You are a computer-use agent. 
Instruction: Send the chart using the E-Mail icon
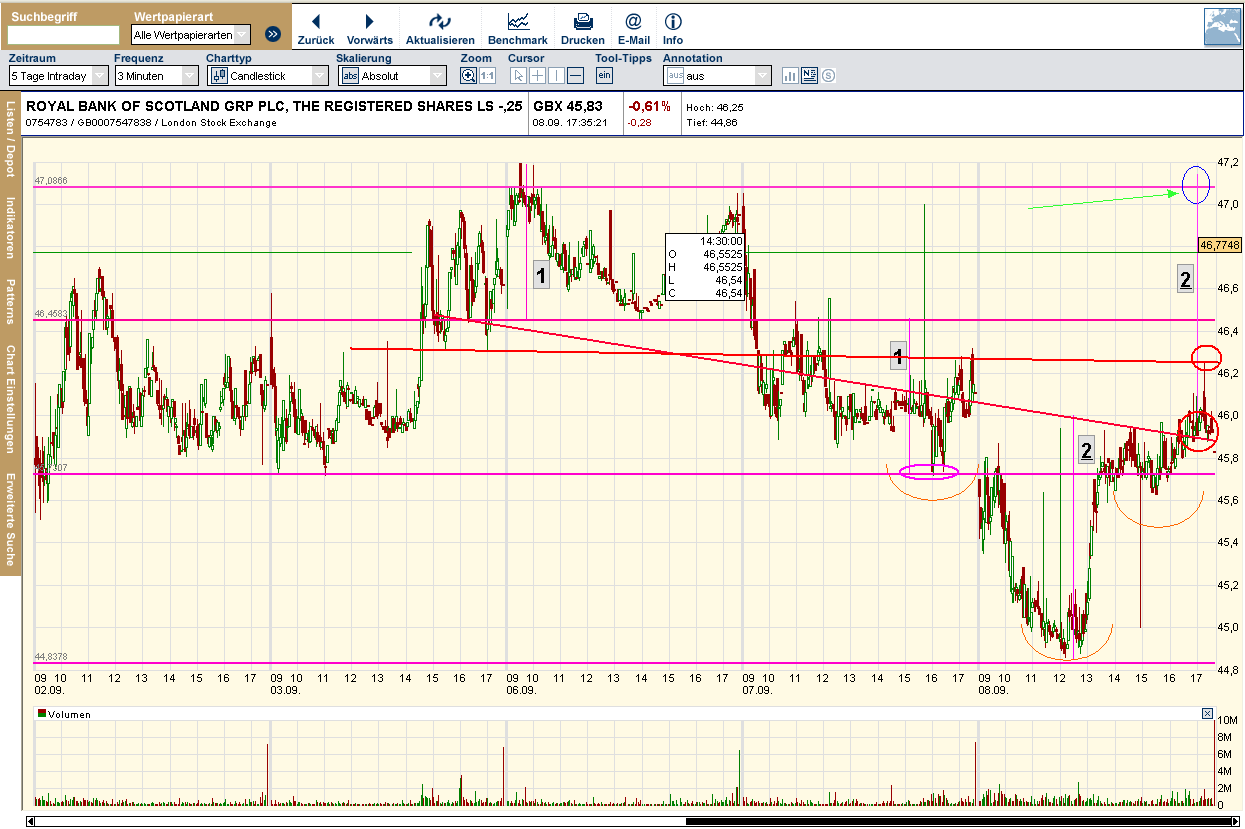click(633, 26)
